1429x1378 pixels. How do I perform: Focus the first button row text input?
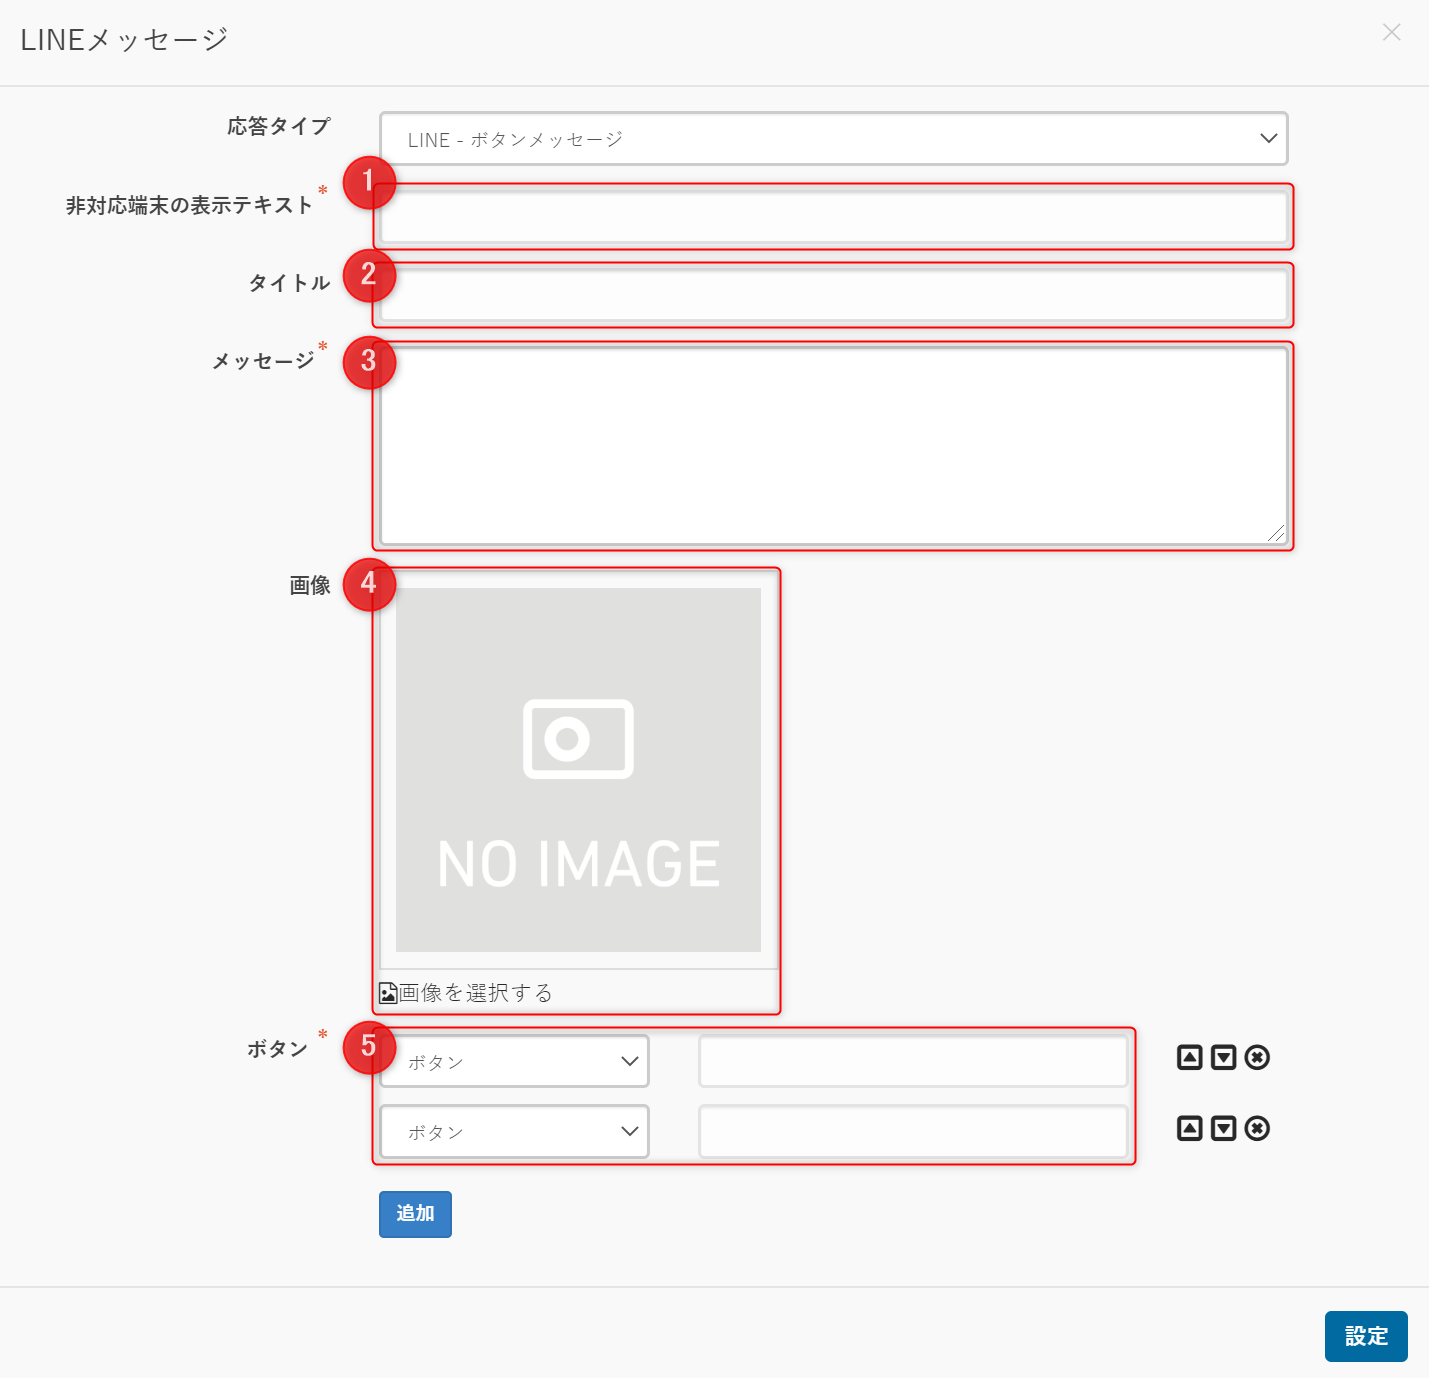pyautogui.click(x=913, y=1061)
